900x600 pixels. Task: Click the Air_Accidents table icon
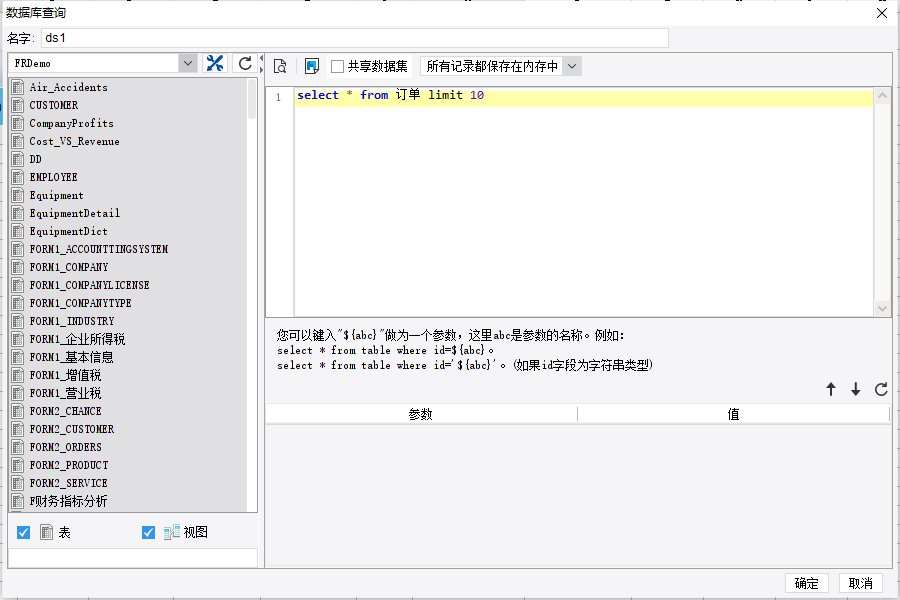coord(18,87)
